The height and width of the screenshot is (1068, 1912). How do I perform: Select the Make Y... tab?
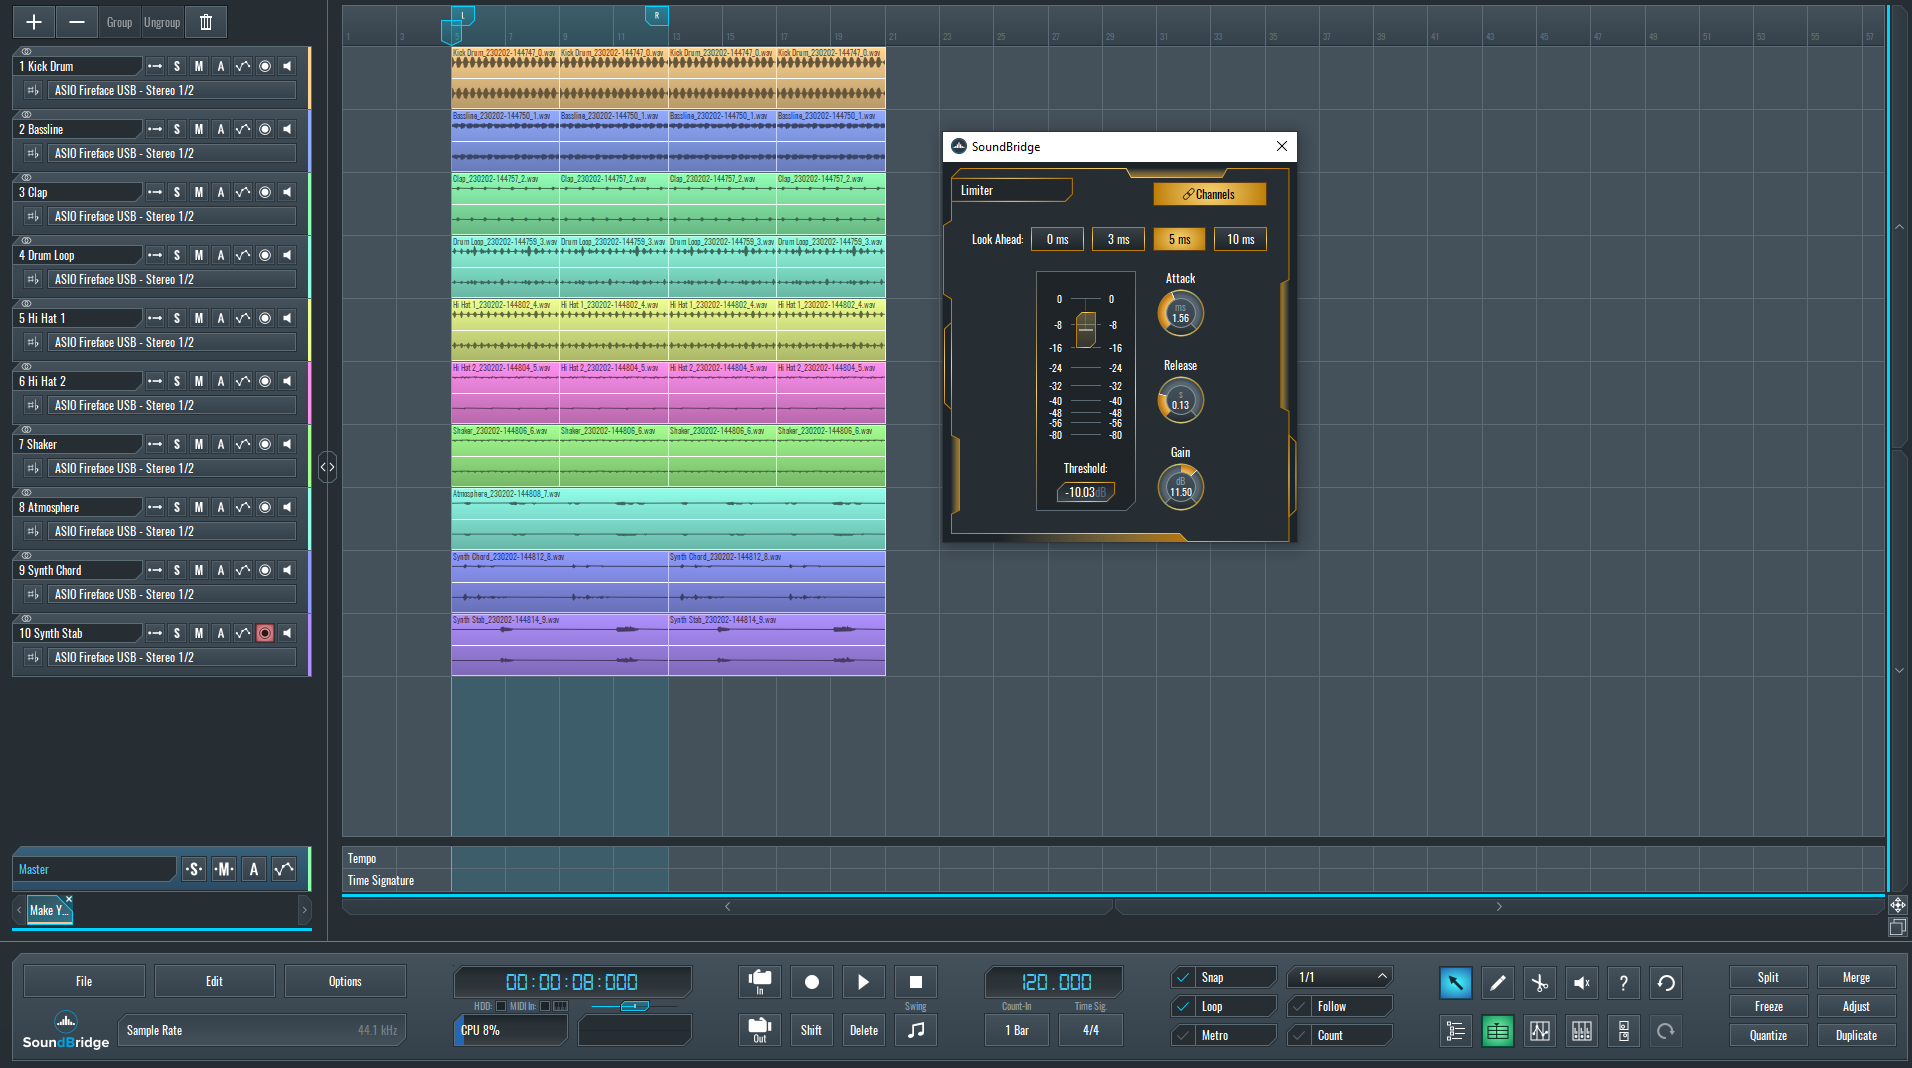(49, 910)
